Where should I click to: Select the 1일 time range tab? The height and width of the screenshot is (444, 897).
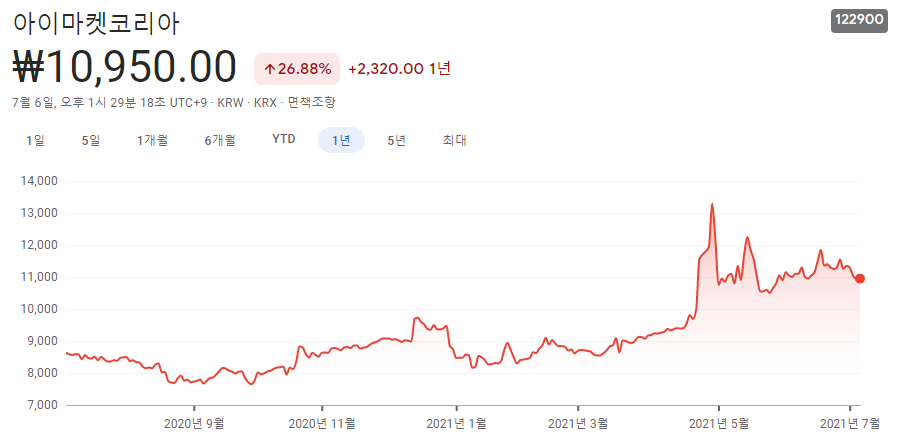(x=35, y=140)
